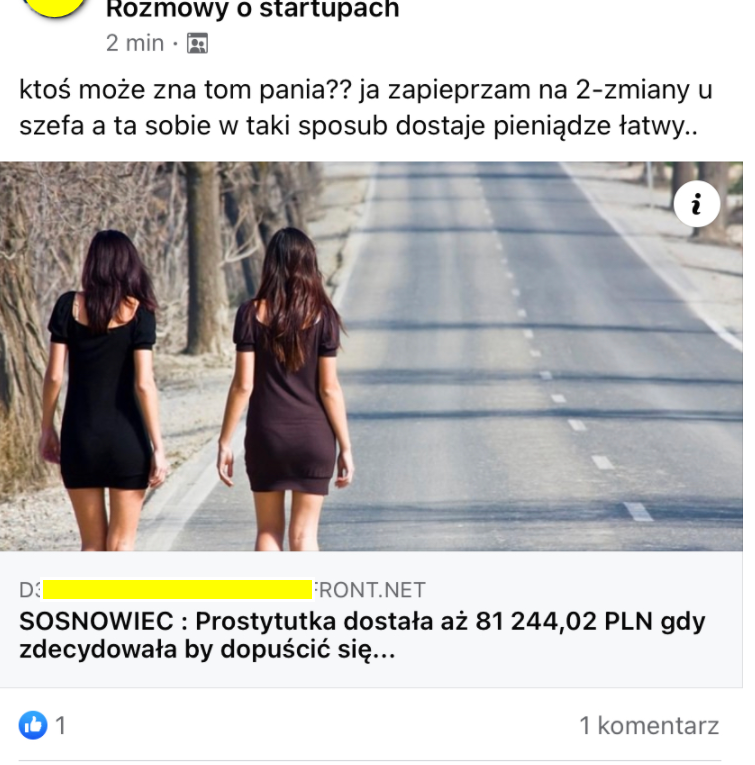Image resolution: width=755 pixels, height=765 pixels.
Task: Tap the blue thumbs-up reaction icon
Action: pyautogui.click(x=33, y=725)
